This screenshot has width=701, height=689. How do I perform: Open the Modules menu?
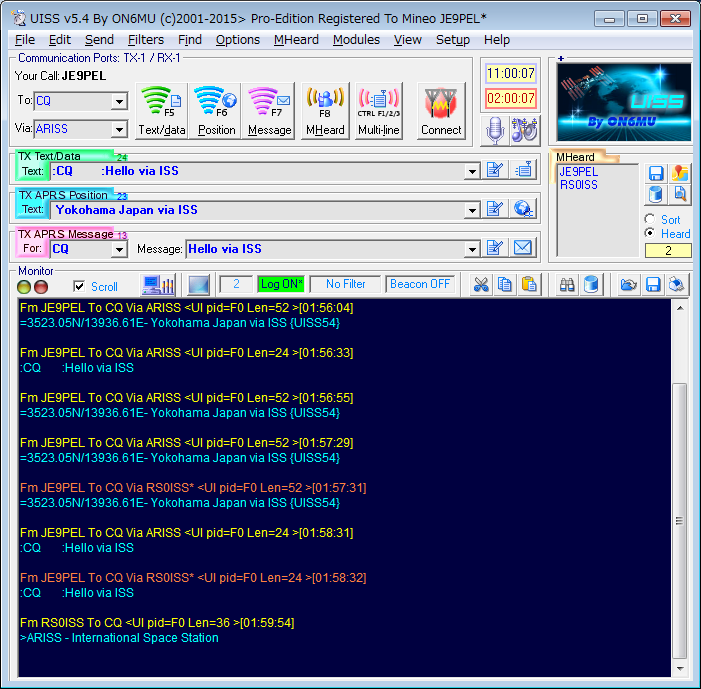click(356, 40)
